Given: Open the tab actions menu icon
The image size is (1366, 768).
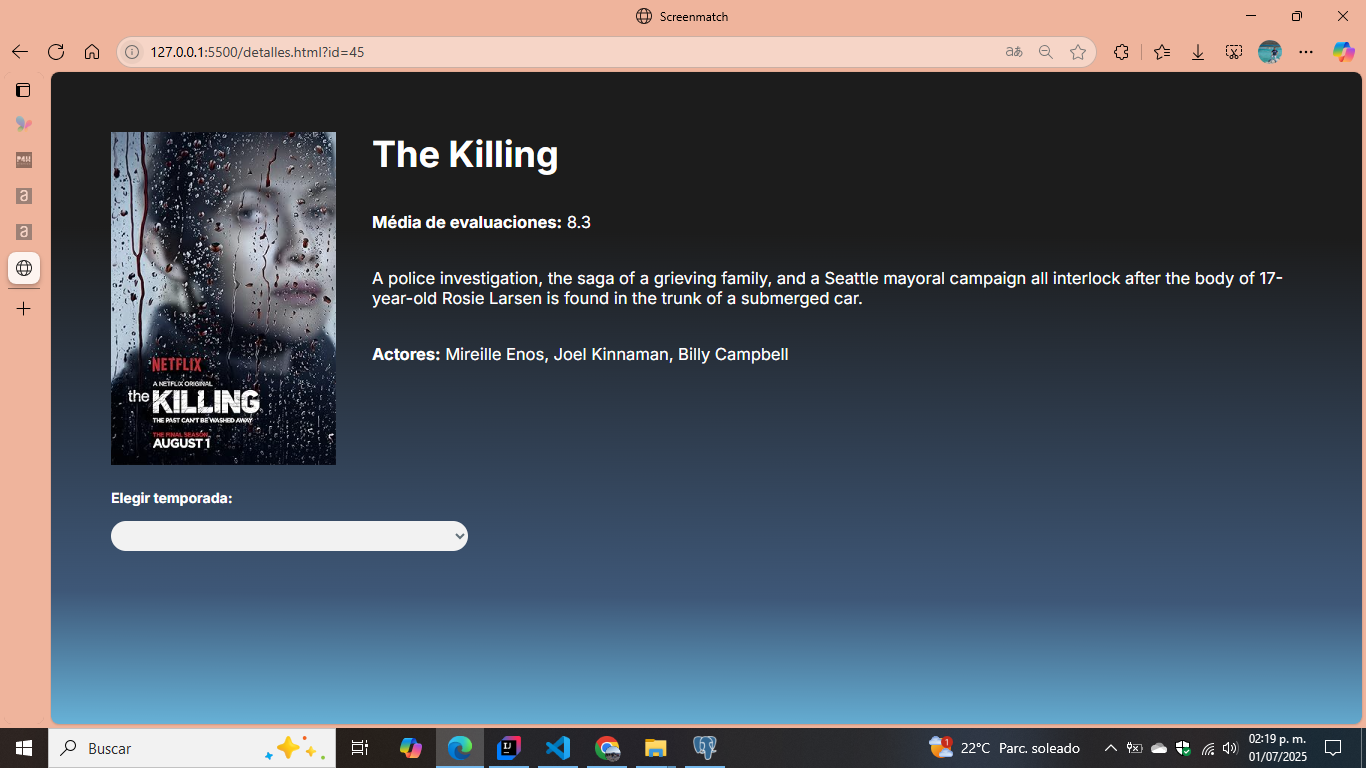Looking at the screenshot, I should click(x=23, y=90).
